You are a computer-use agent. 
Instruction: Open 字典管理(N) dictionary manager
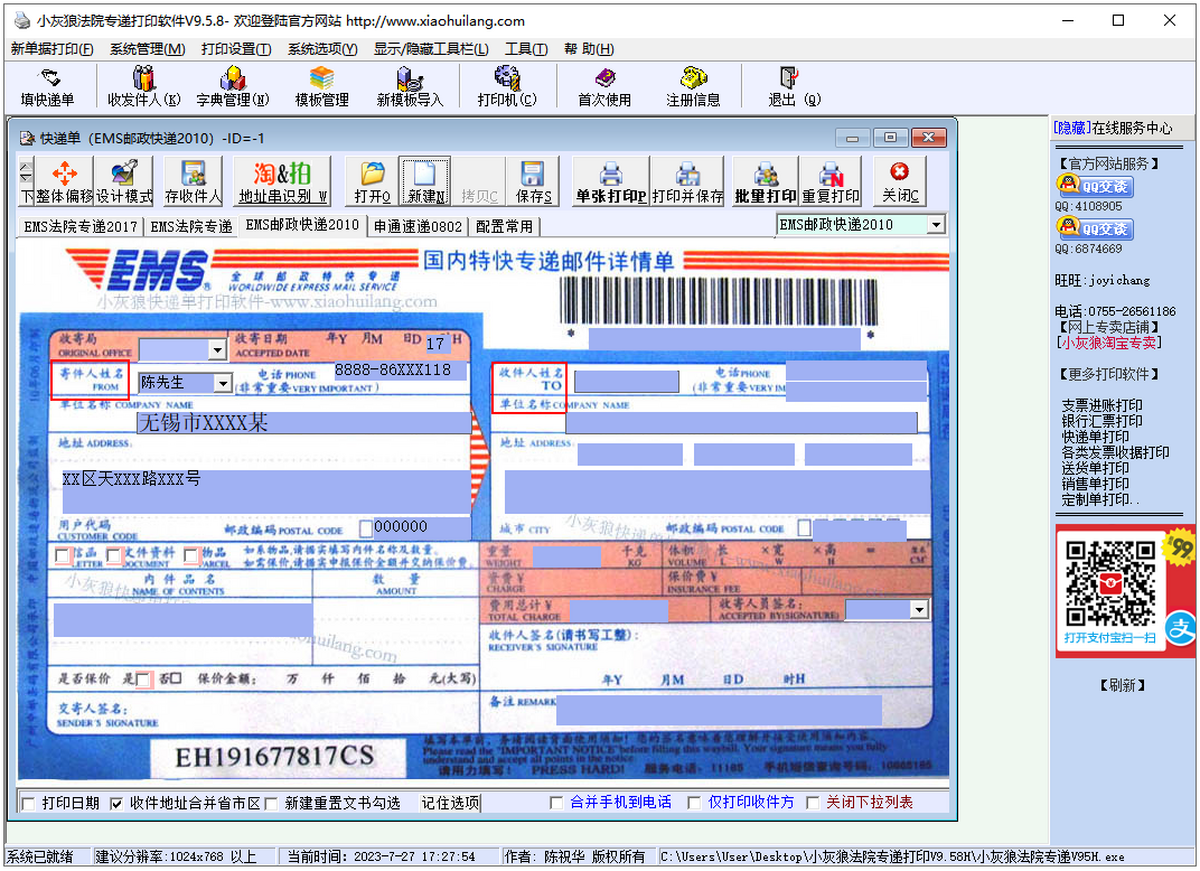(232, 87)
